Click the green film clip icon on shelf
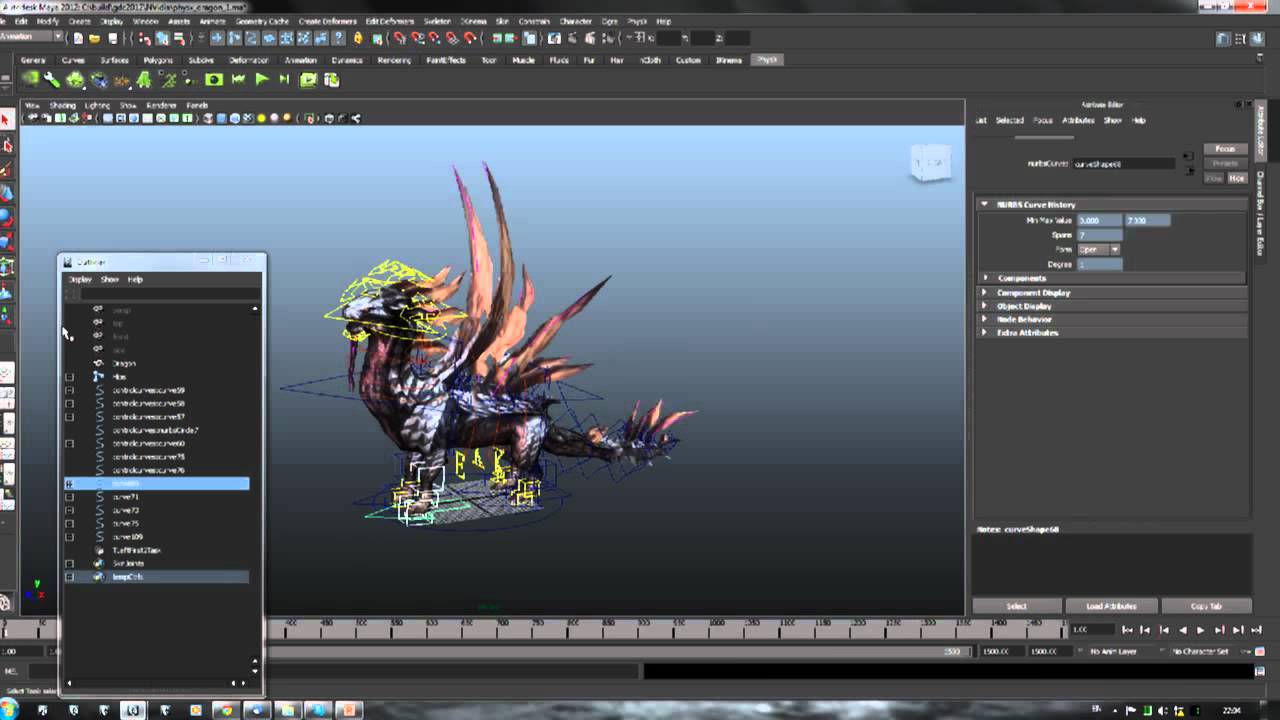 [308, 80]
